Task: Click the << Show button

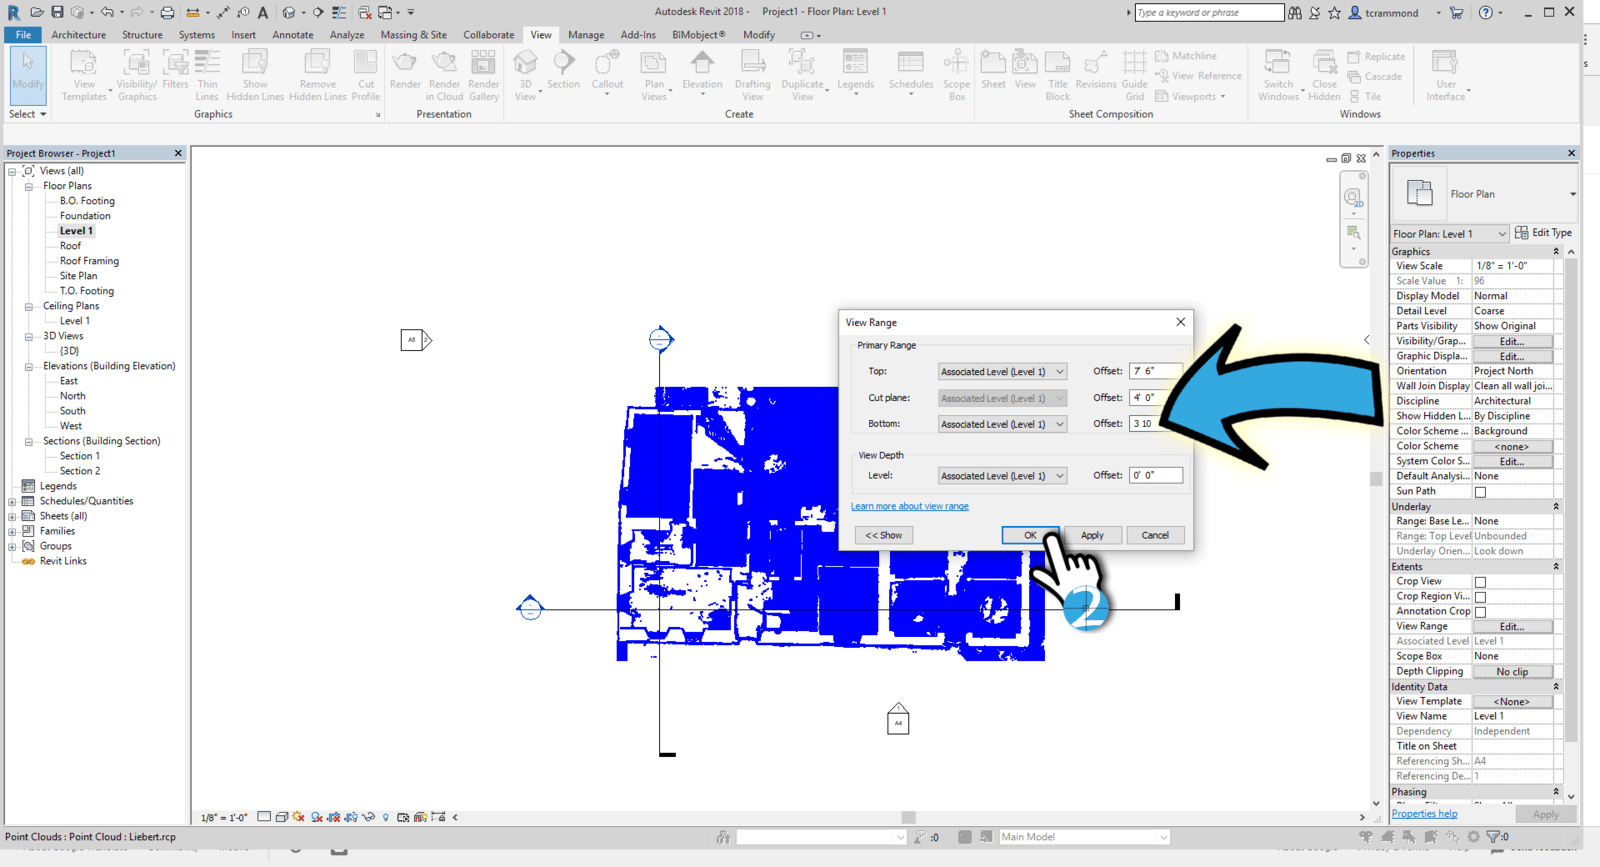Action: pyautogui.click(x=884, y=535)
